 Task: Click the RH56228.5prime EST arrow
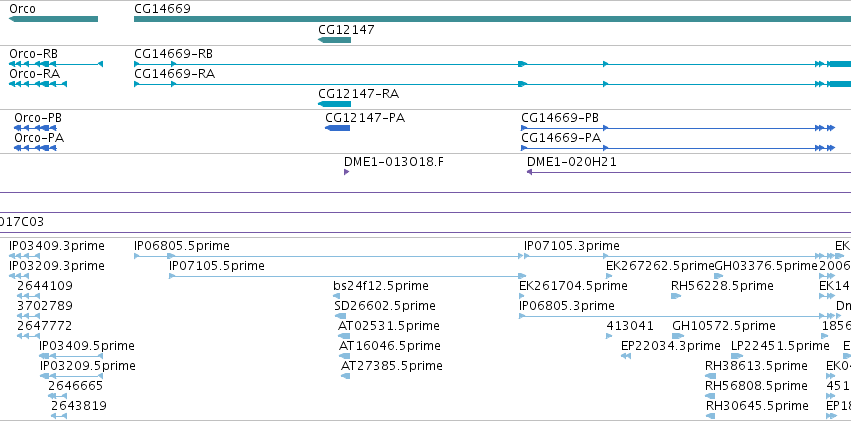(676, 296)
